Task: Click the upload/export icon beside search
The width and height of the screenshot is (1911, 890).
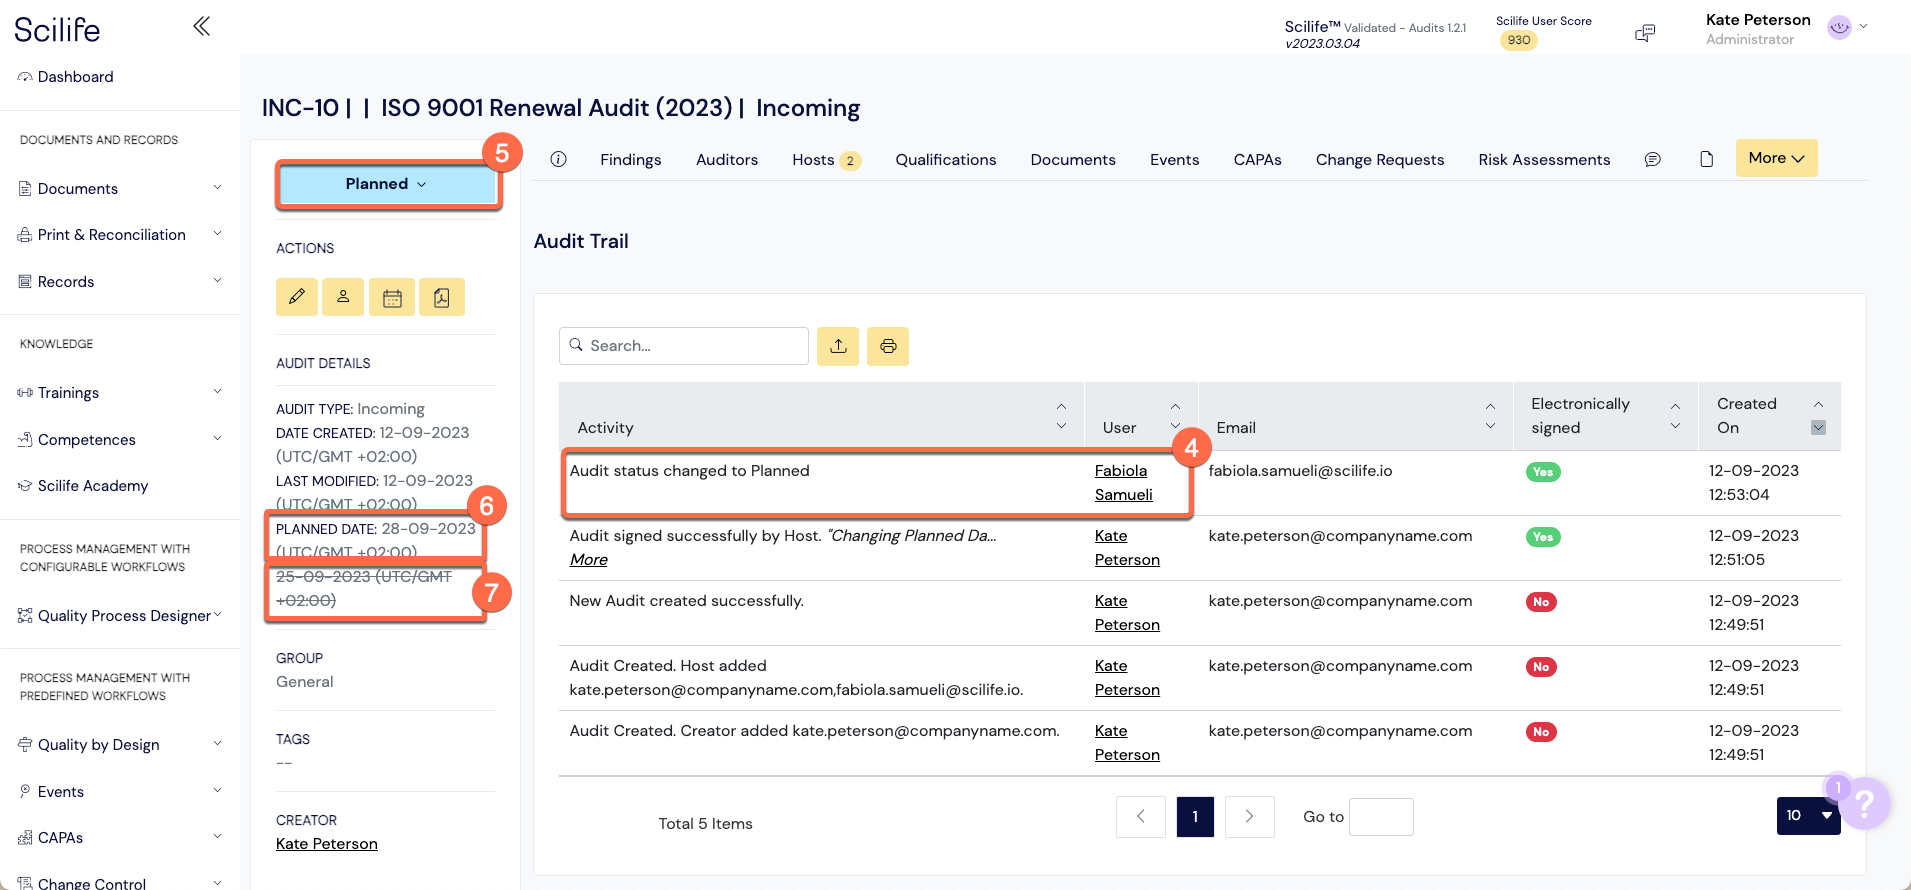Action: pos(838,346)
